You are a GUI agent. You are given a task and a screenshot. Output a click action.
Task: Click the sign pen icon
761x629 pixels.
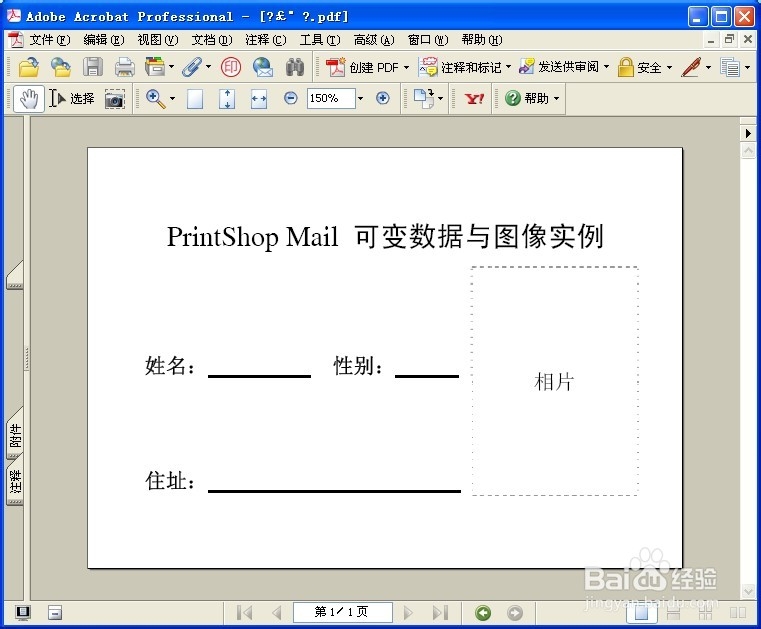click(691, 67)
